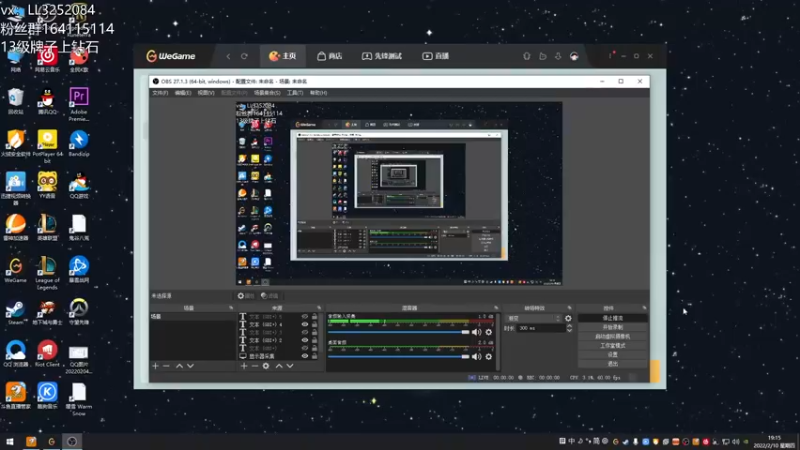Open OBS Settings from Controls panel
The width and height of the screenshot is (800, 450).
coord(613,355)
